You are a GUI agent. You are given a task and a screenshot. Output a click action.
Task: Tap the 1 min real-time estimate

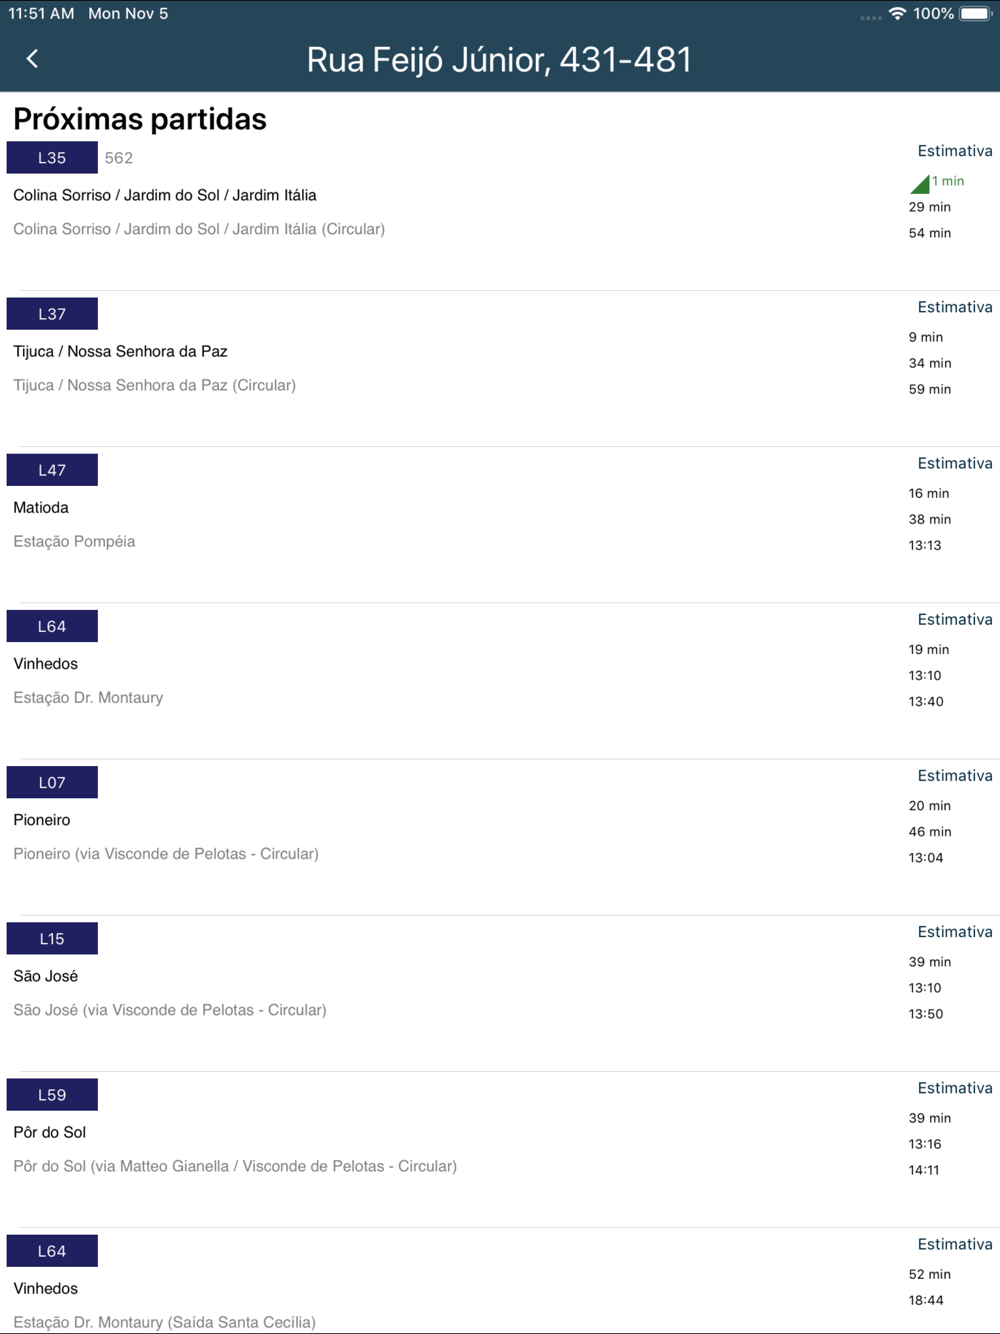[948, 181]
